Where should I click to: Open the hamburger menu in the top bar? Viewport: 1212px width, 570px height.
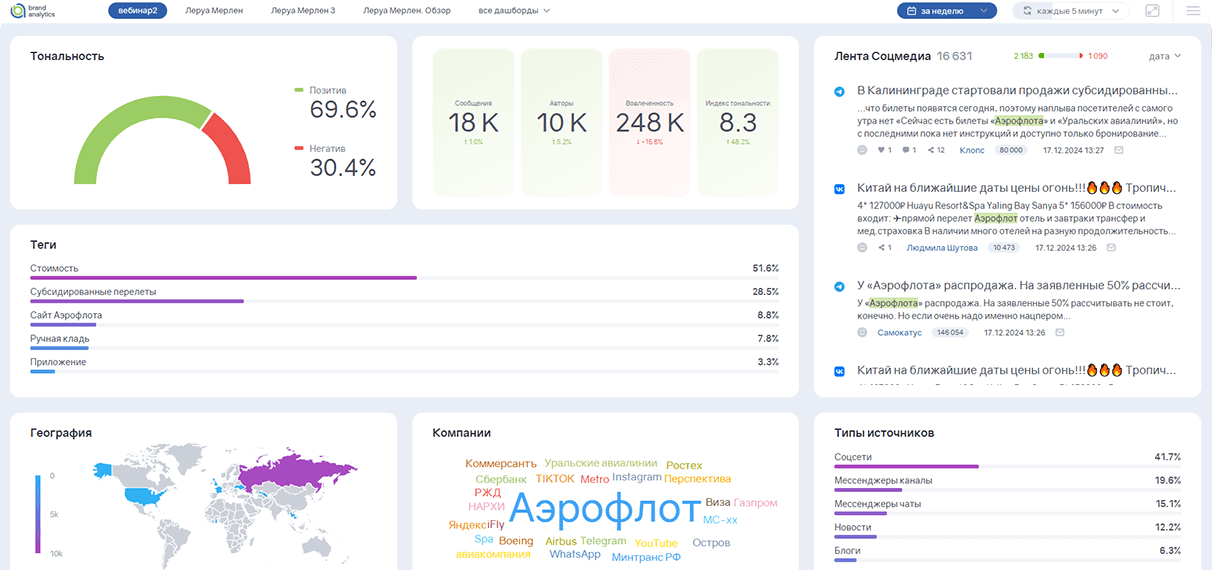tap(1193, 11)
